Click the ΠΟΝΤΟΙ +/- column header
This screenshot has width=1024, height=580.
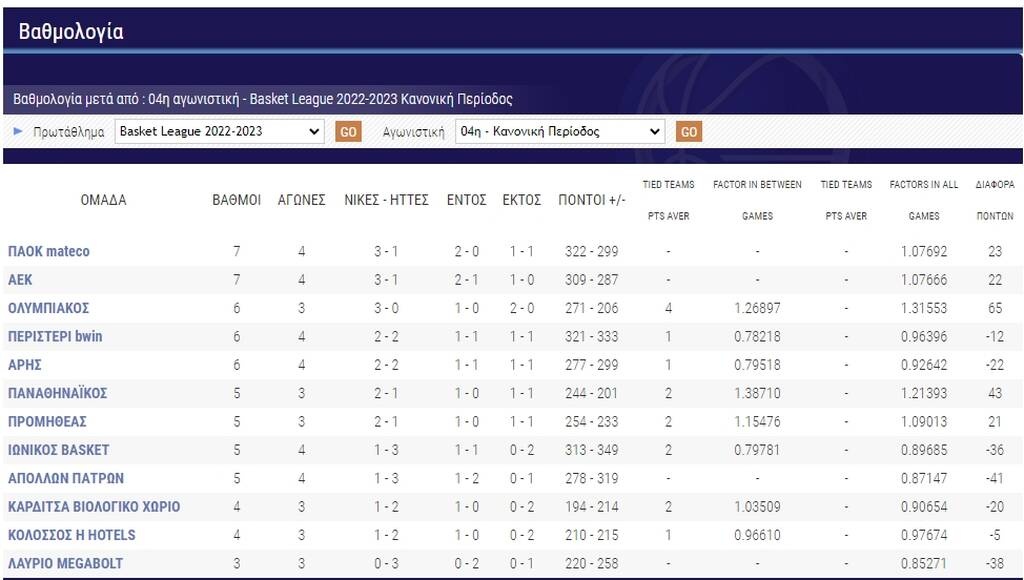(592, 200)
